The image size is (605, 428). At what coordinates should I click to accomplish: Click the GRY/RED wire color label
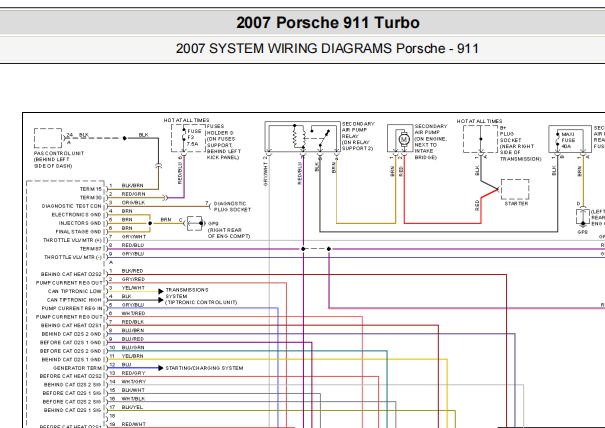(133, 279)
